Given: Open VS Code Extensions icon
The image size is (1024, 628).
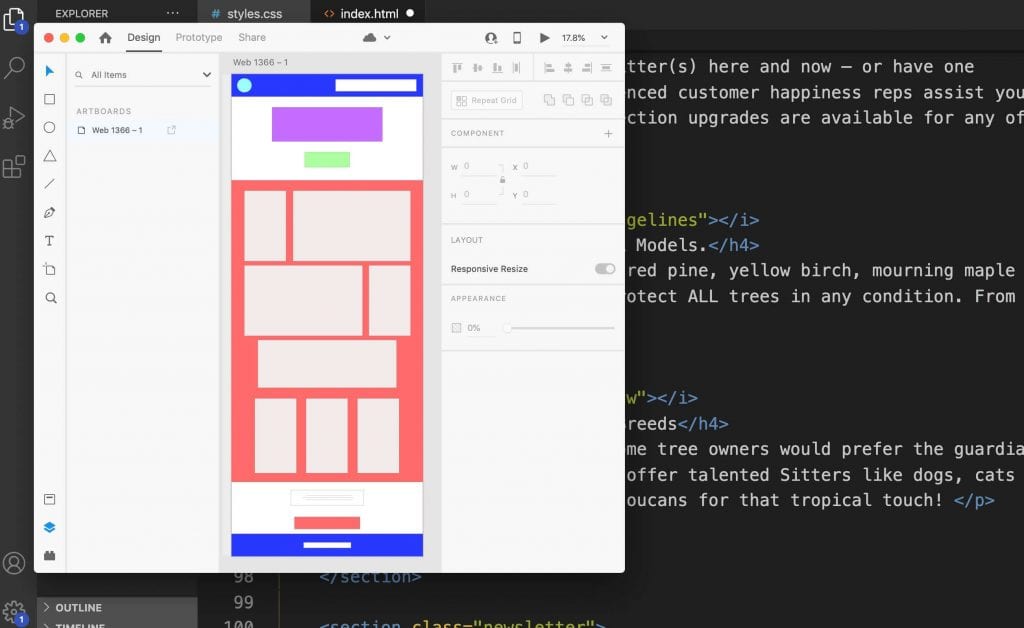Looking at the screenshot, I should [x=14, y=167].
